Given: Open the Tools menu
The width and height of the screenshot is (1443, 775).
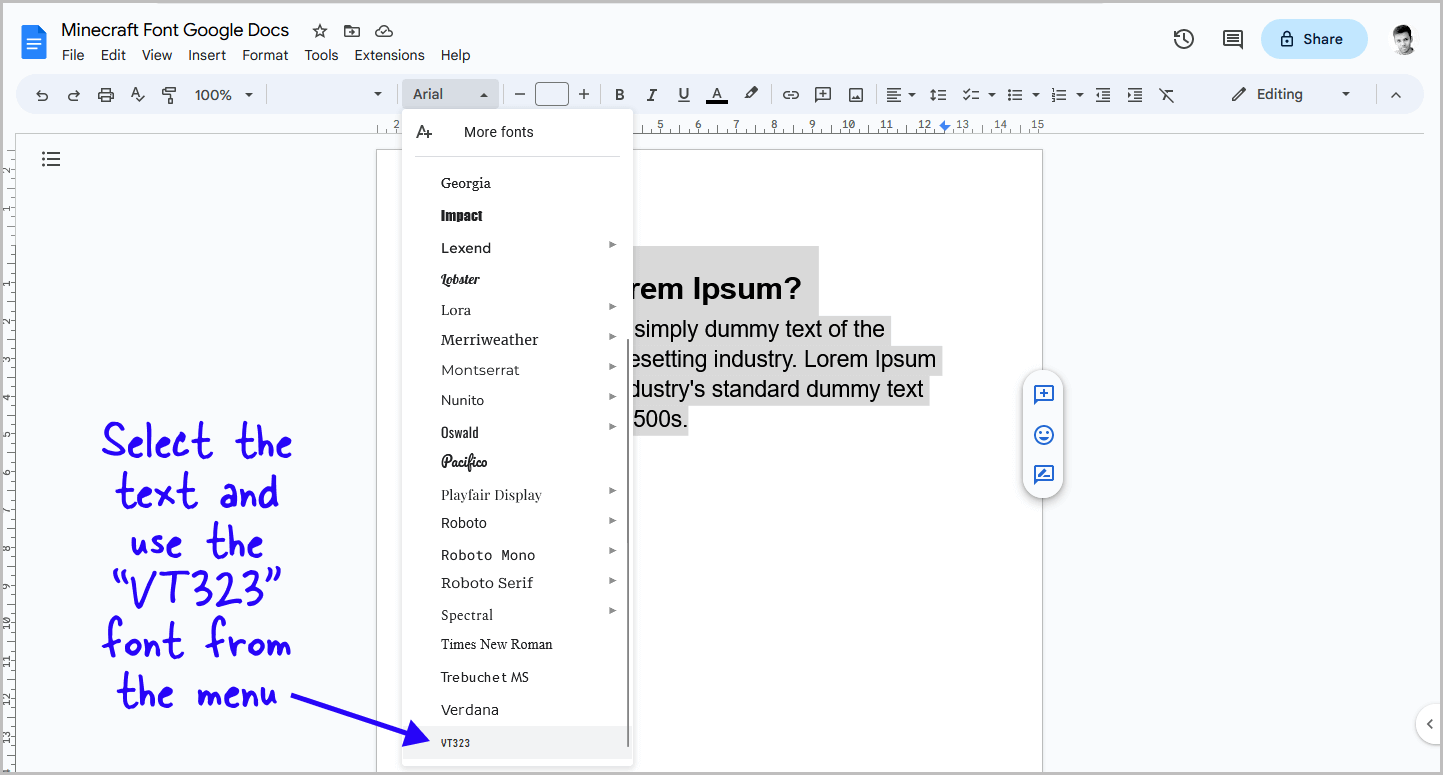Looking at the screenshot, I should click(321, 55).
